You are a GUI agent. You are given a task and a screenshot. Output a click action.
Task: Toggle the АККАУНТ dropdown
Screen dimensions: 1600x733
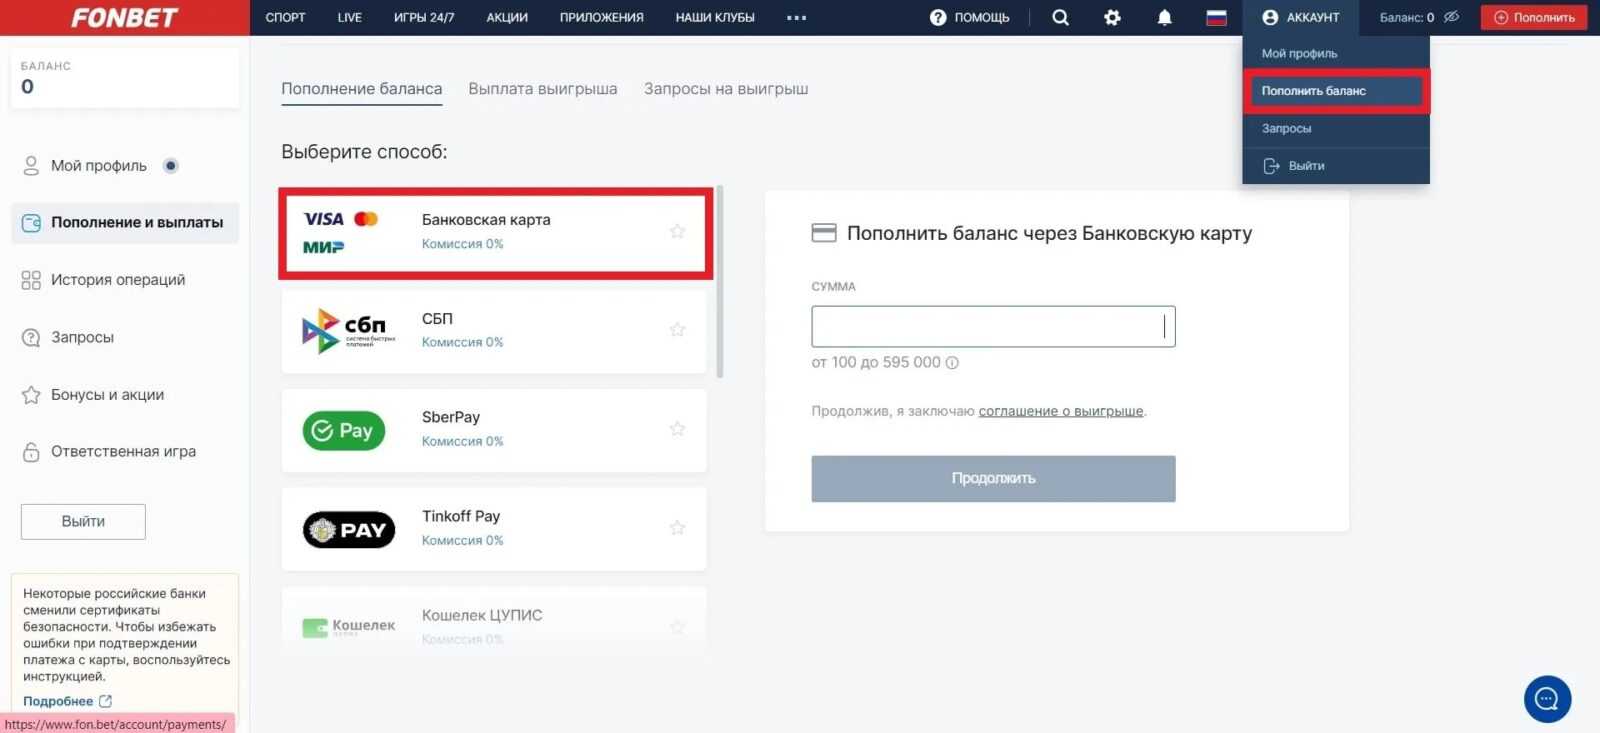pos(1301,17)
